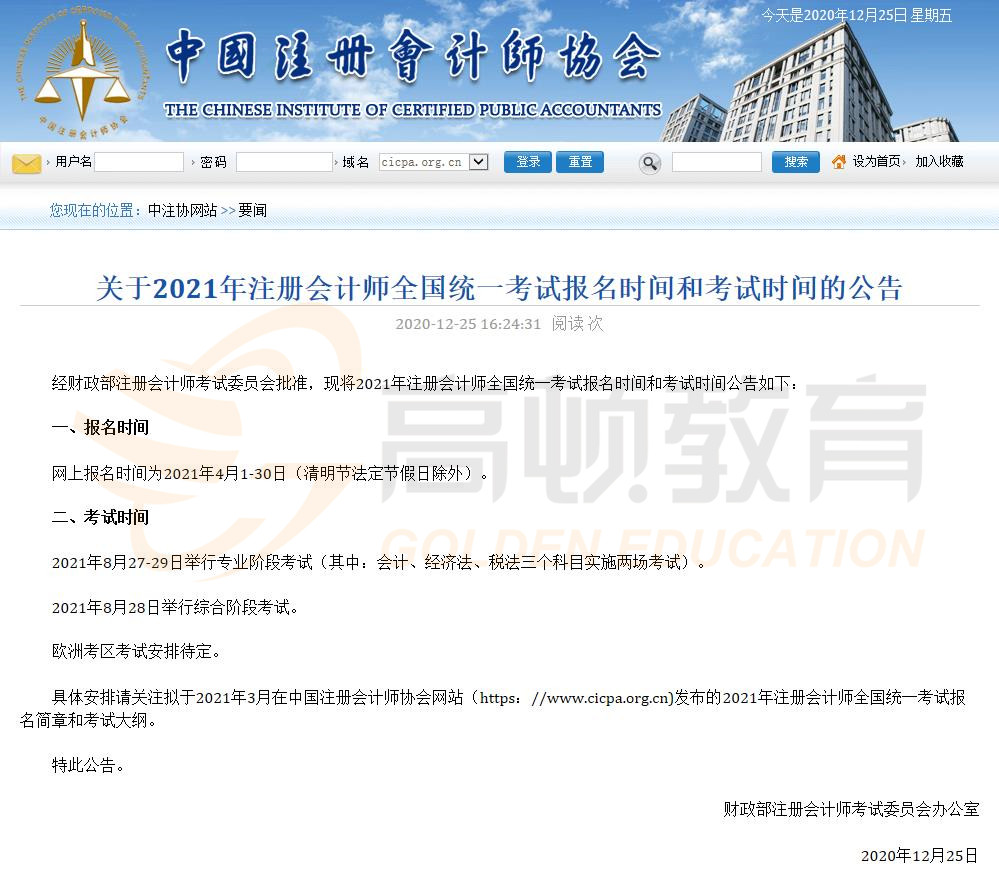The width and height of the screenshot is (999, 881).
Task: Focus the 用户名 username input field
Action: click(139, 162)
